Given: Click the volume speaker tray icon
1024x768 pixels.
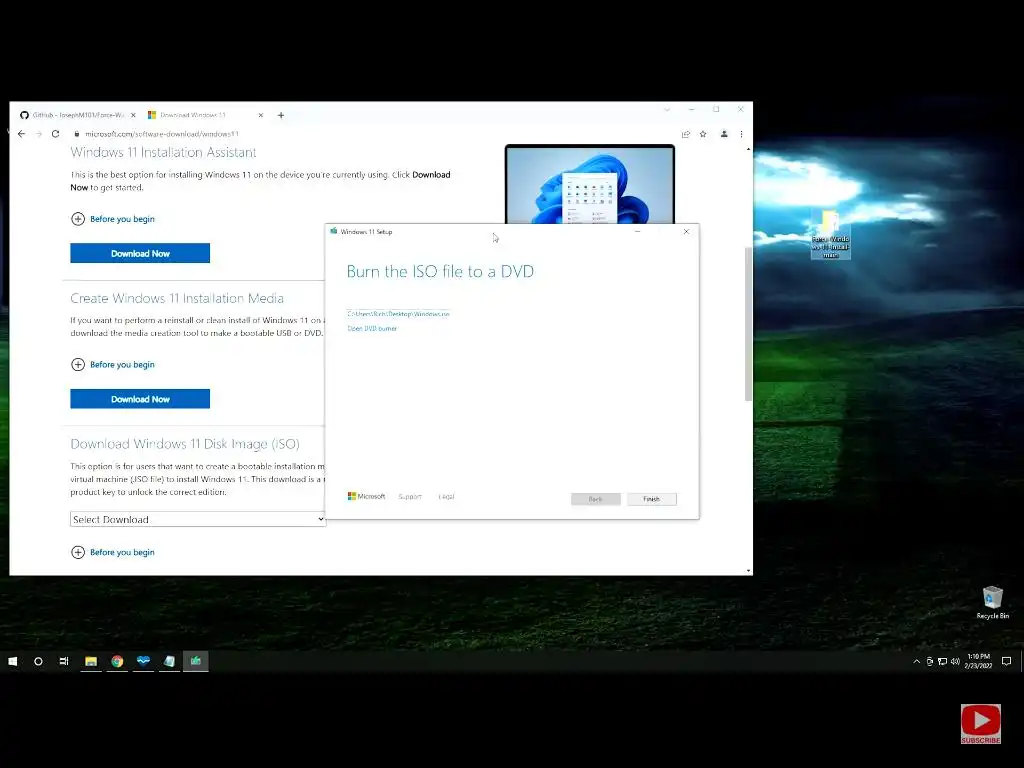Looking at the screenshot, I should pyautogui.click(x=955, y=661).
